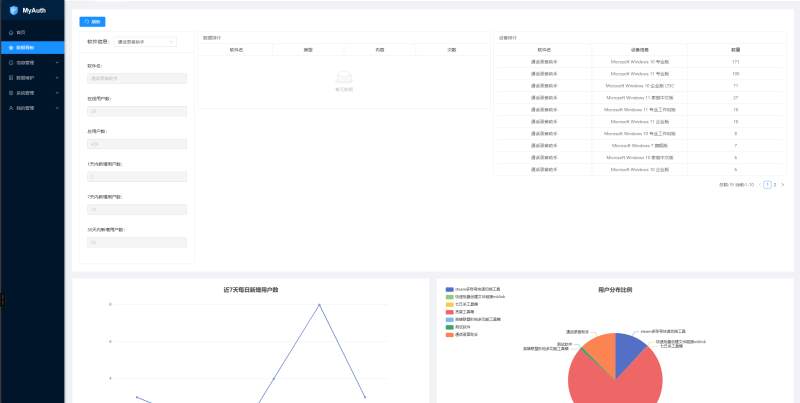Expand the sidebar submenu with the user icon
This screenshot has height=403, width=800.
(32, 108)
